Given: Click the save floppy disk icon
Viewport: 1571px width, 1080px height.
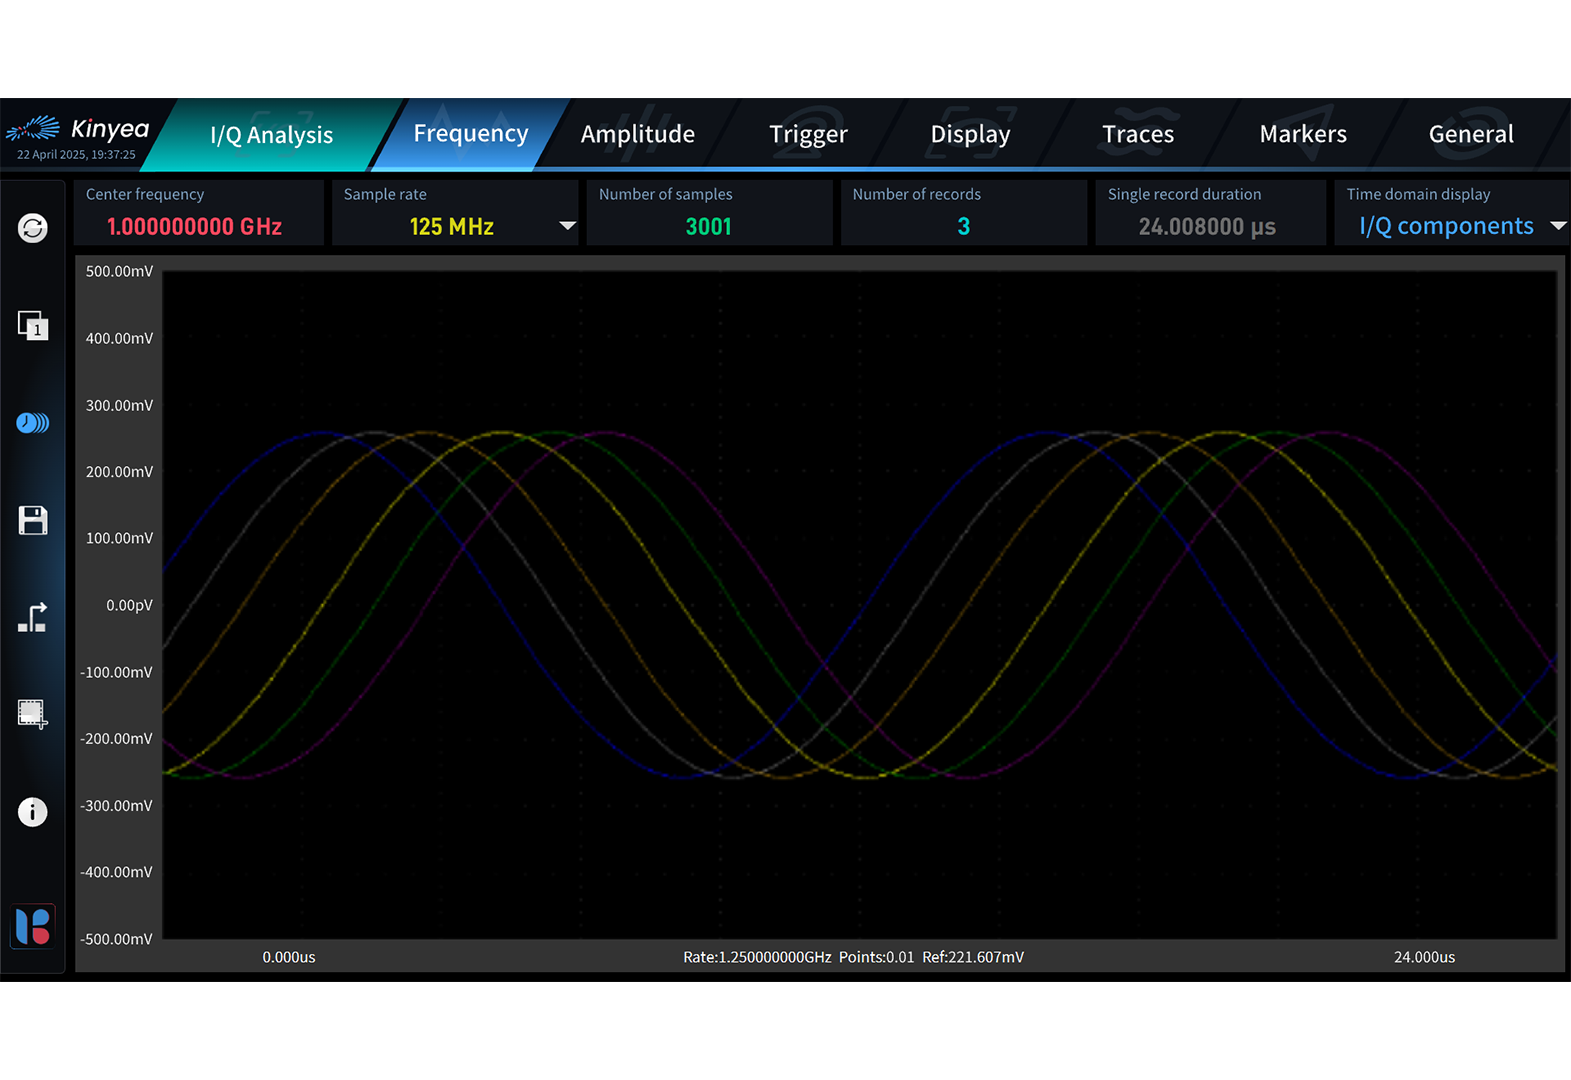Looking at the screenshot, I should click(33, 520).
